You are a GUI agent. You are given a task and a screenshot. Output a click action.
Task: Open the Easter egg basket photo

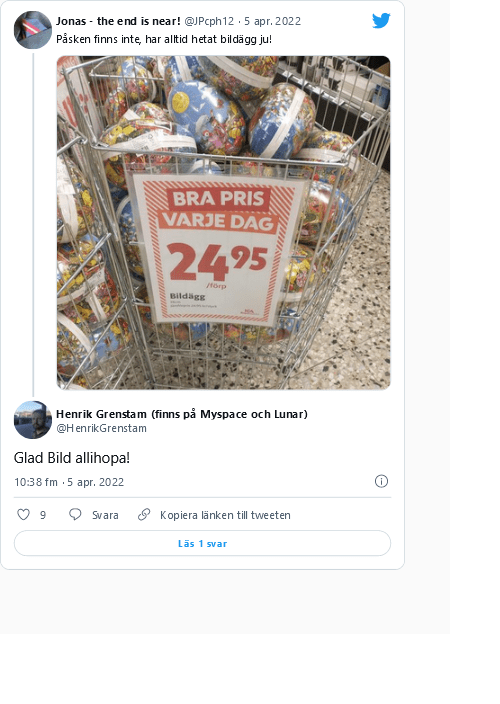click(x=224, y=223)
